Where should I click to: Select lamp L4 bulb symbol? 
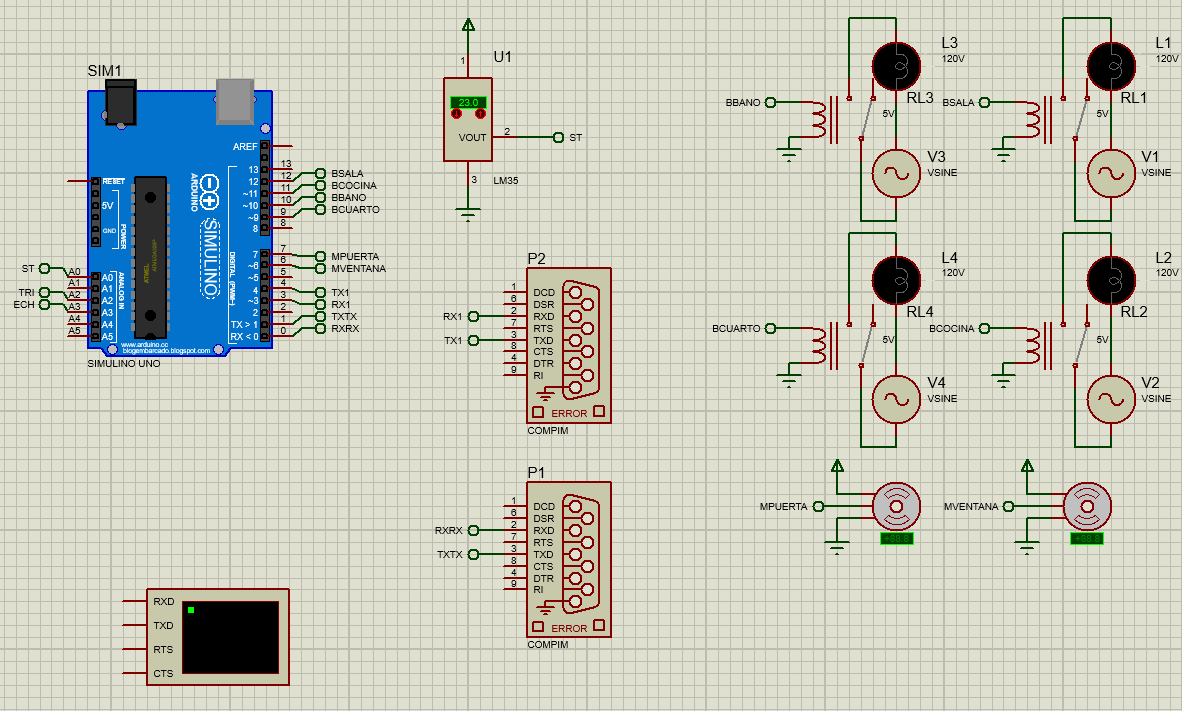point(896,280)
